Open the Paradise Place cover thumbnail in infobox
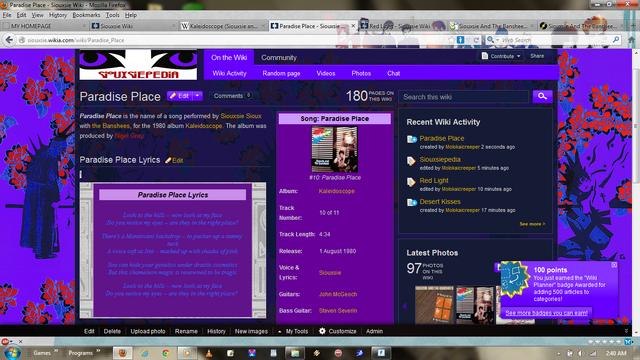 [335, 149]
